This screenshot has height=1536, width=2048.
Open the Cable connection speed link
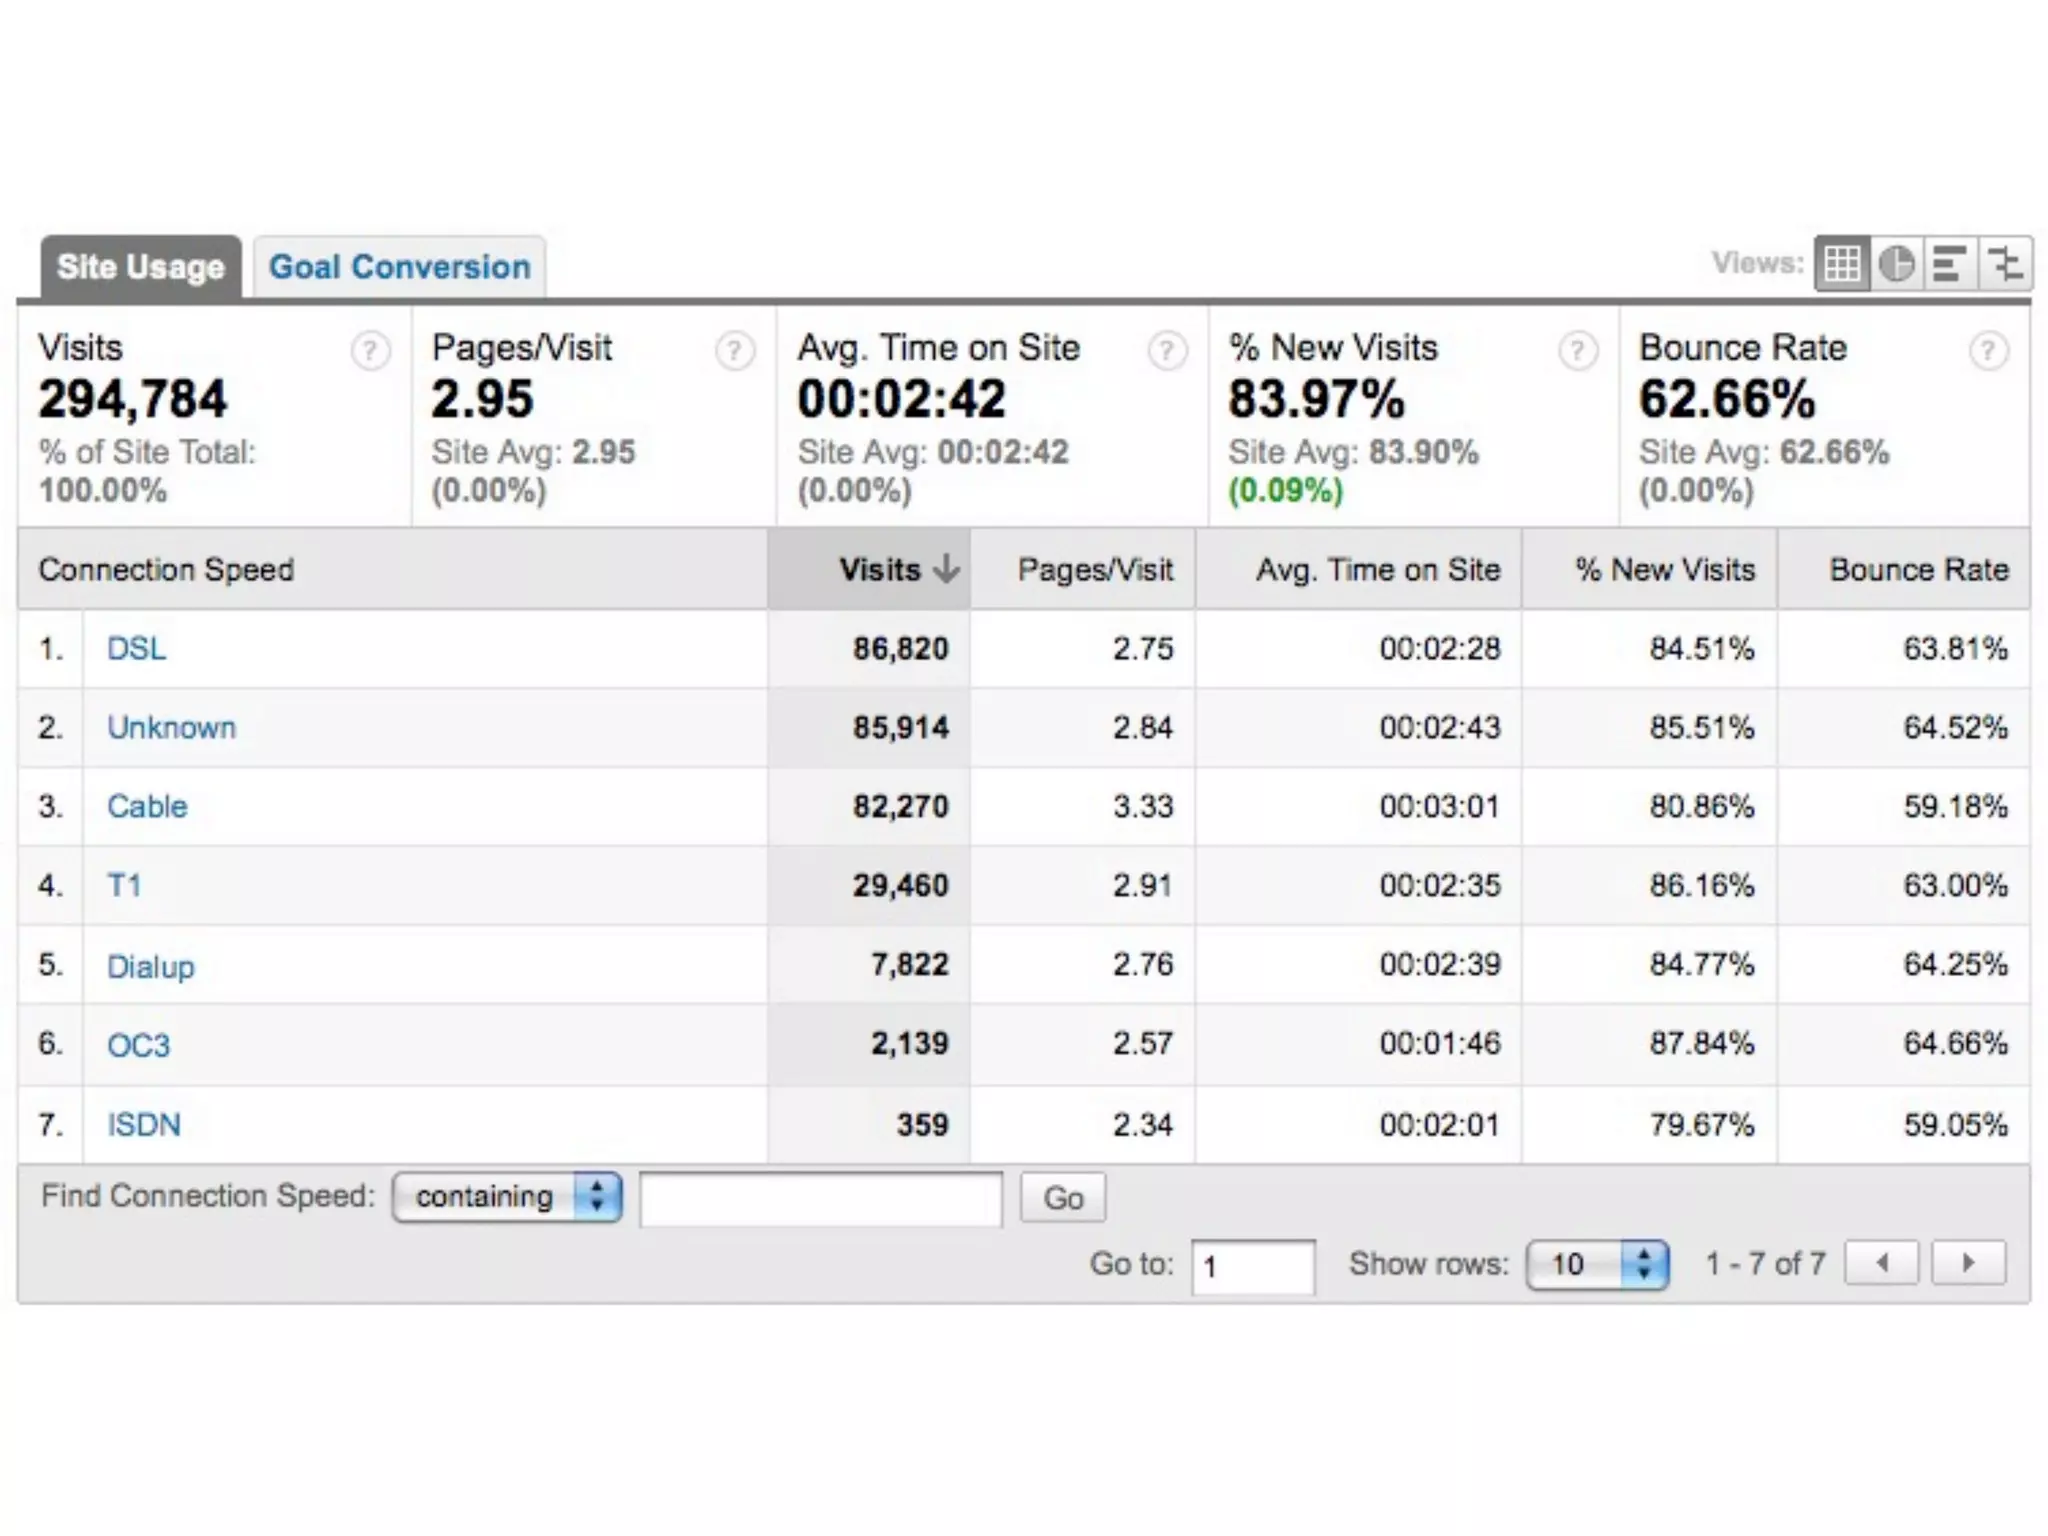[x=147, y=807]
